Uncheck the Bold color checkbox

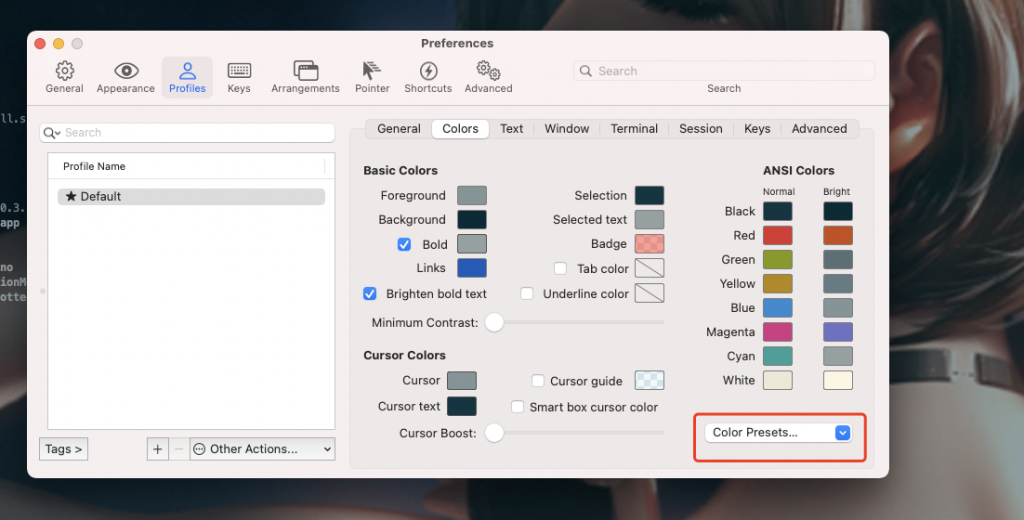[405, 244]
